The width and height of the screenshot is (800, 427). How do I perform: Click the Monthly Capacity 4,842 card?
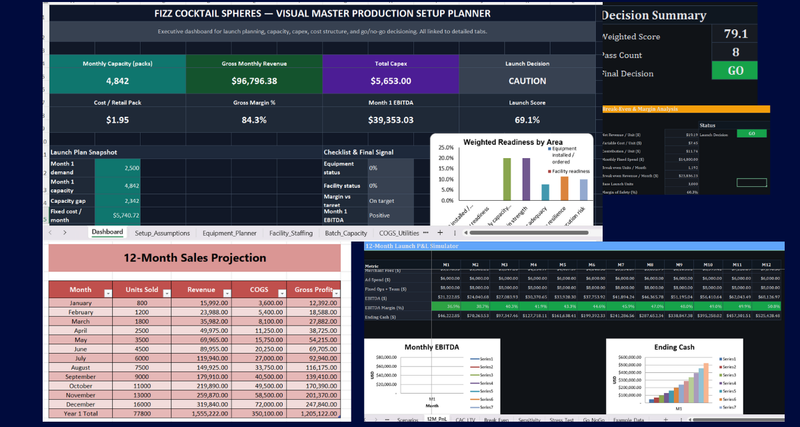point(117,74)
